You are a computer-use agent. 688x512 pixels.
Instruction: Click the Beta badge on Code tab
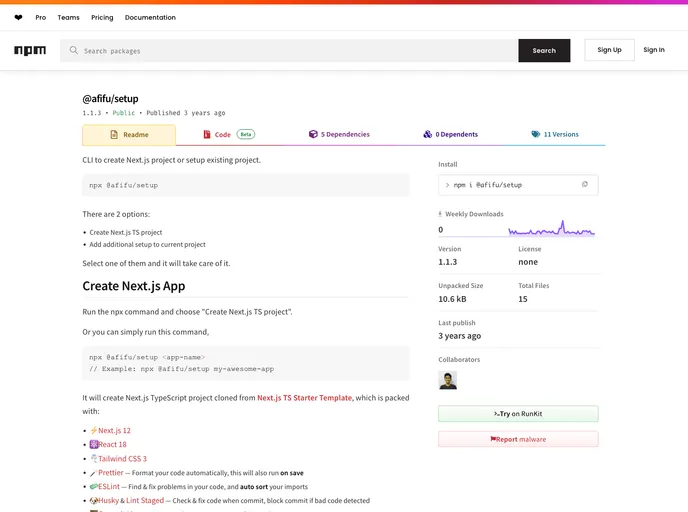pyautogui.click(x=246, y=134)
